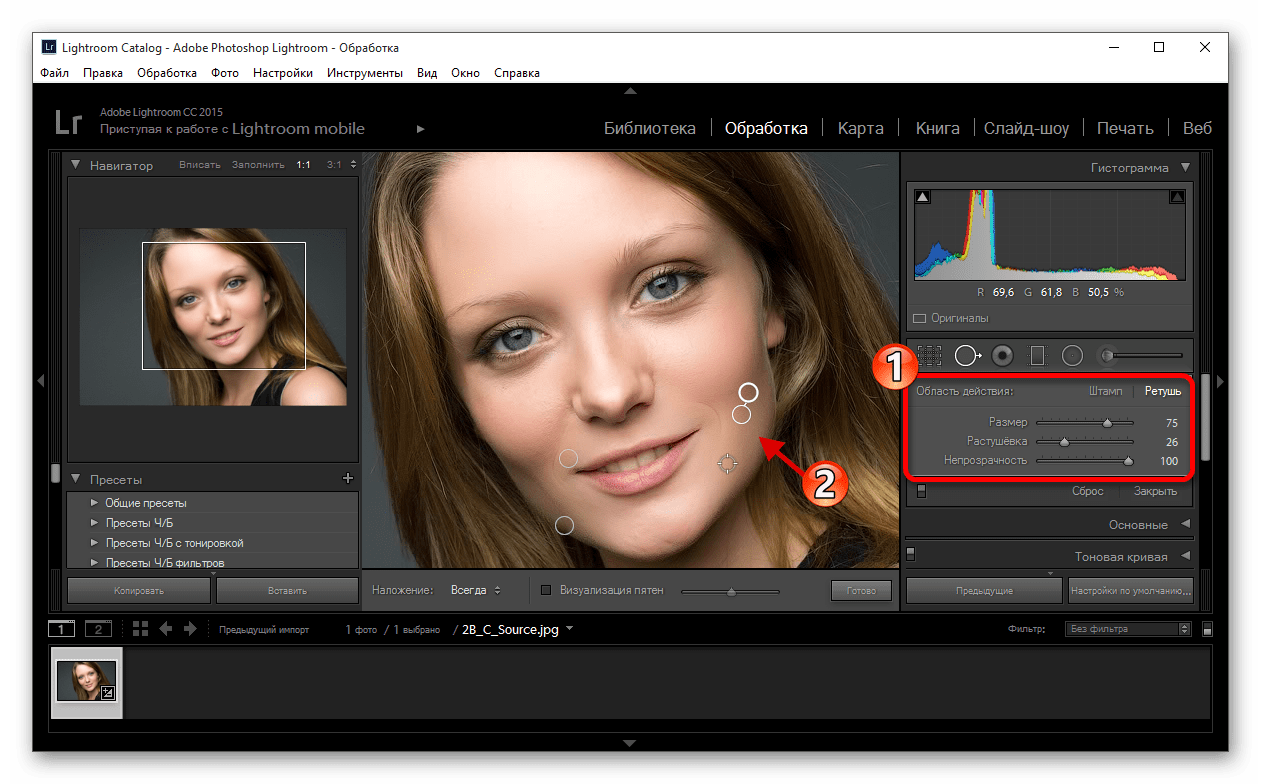Select the Graduated Filter tool icon
The height and width of the screenshot is (784, 1261).
click(1037, 355)
